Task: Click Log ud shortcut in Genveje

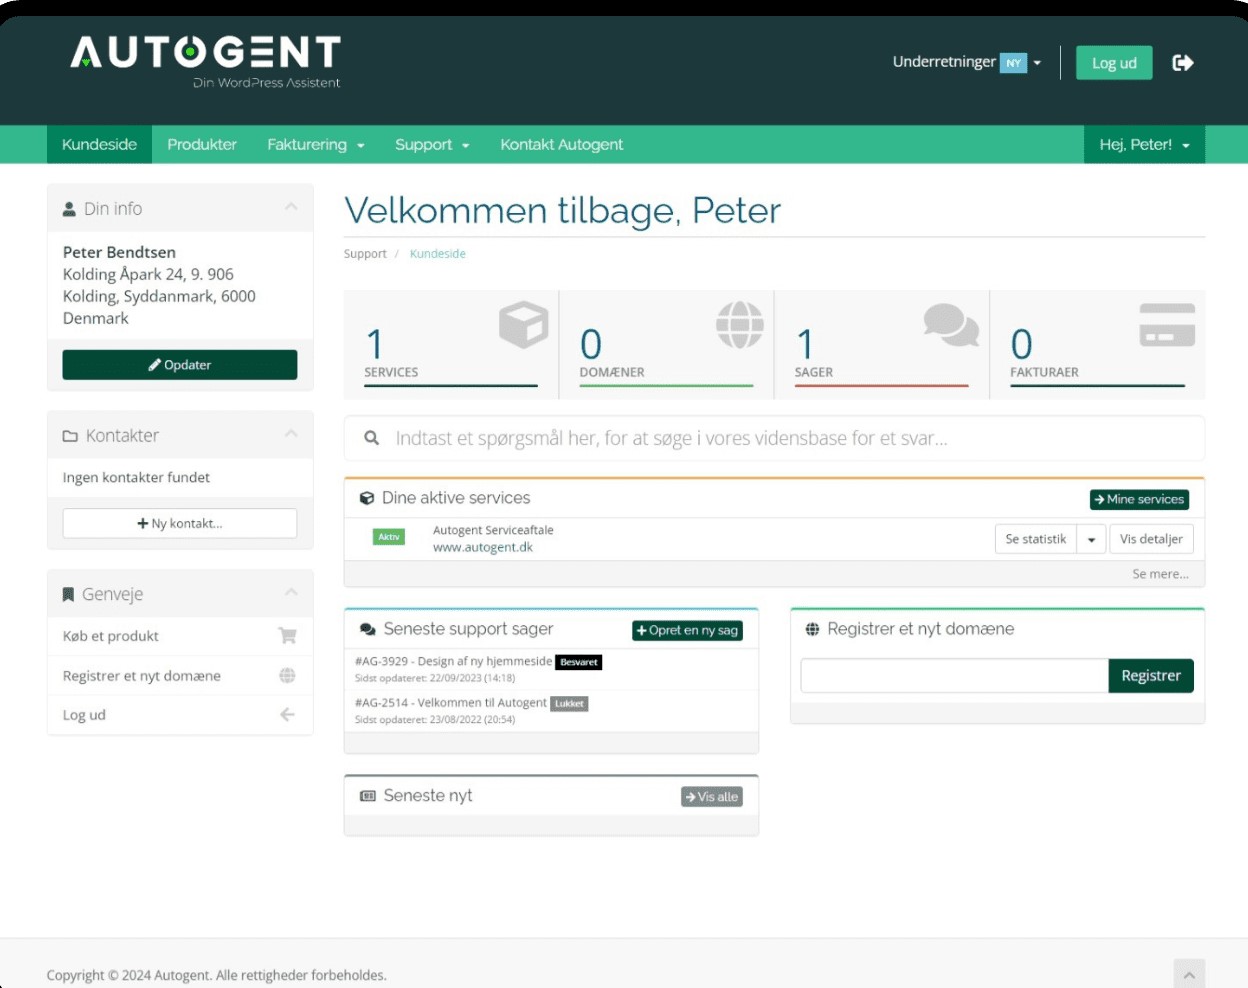Action: point(180,715)
